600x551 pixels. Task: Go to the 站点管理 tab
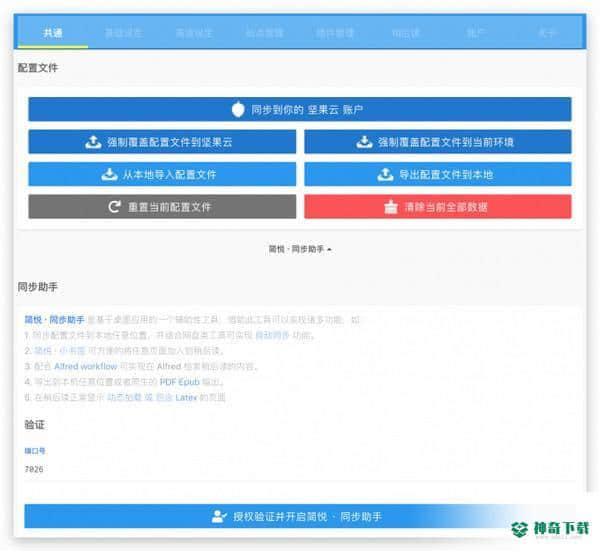(x=264, y=33)
